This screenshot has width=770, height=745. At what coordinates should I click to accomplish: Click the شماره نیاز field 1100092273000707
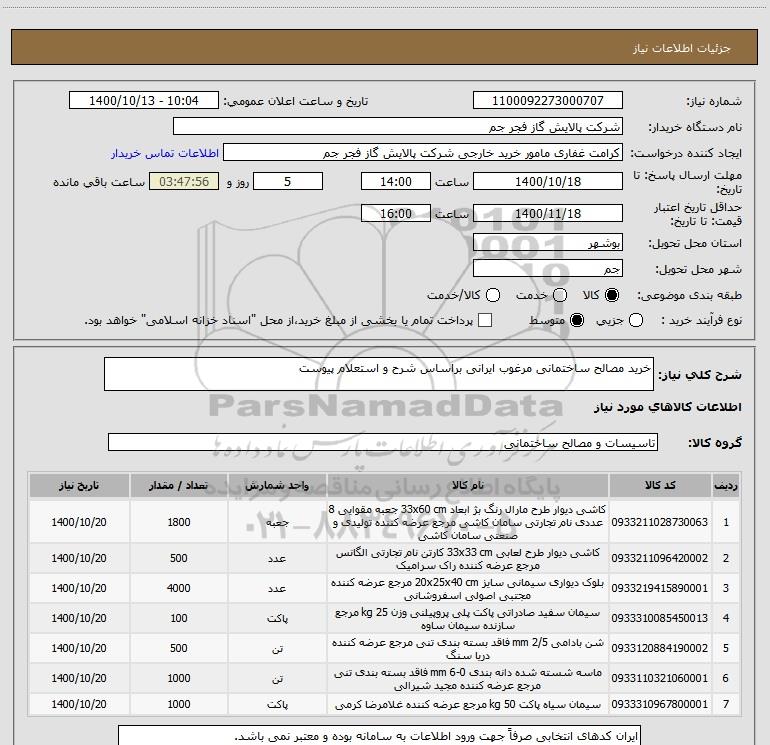pos(548,101)
